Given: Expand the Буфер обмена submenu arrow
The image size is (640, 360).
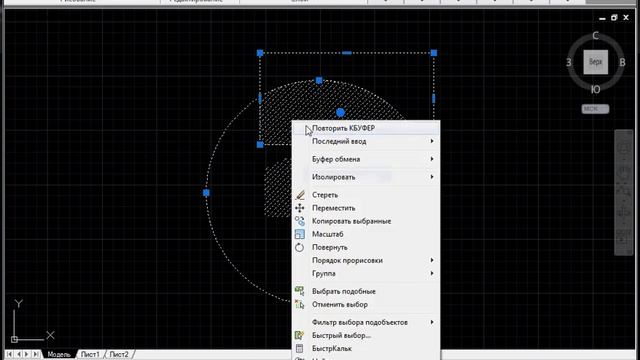Looking at the screenshot, I should click(432, 159).
